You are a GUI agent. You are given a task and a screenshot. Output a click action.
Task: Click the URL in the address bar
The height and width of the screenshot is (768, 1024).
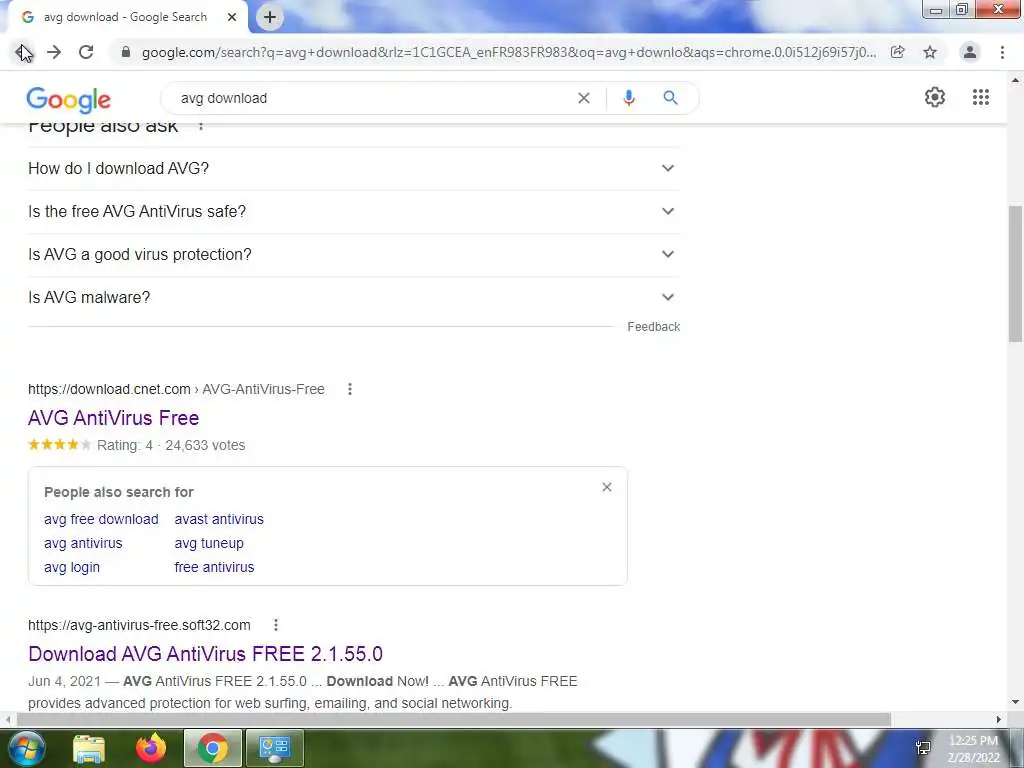click(x=509, y=52)
